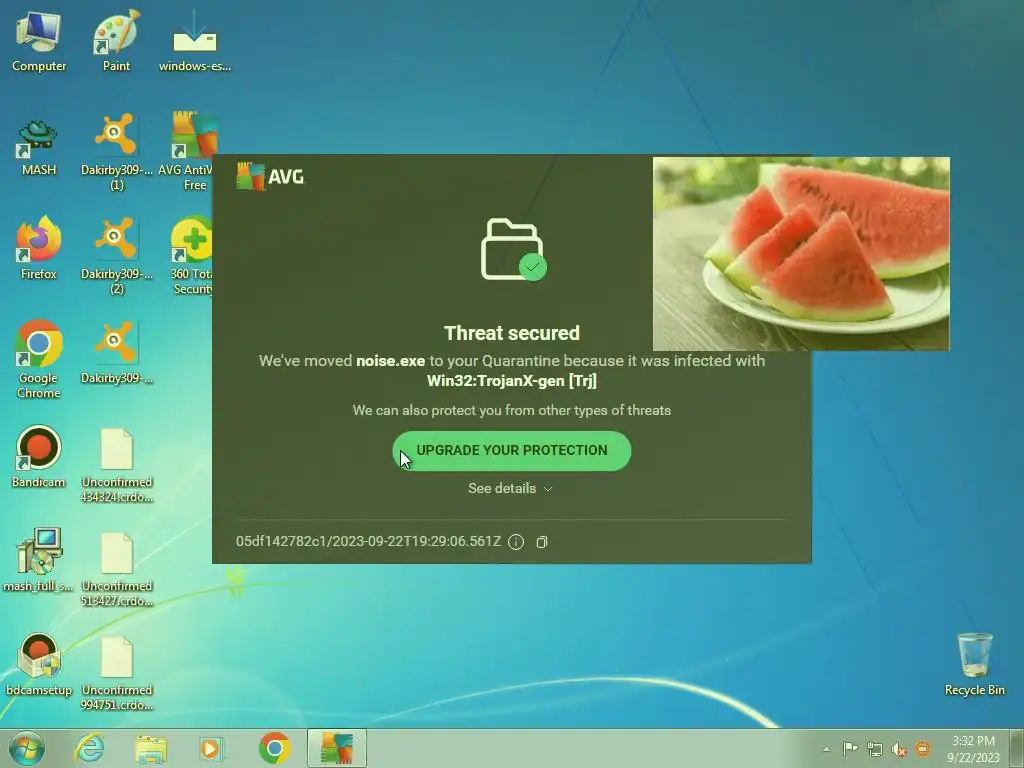Open the MASH desktop shortcut
The image size is (1024, 768).
tap(39, 147)
